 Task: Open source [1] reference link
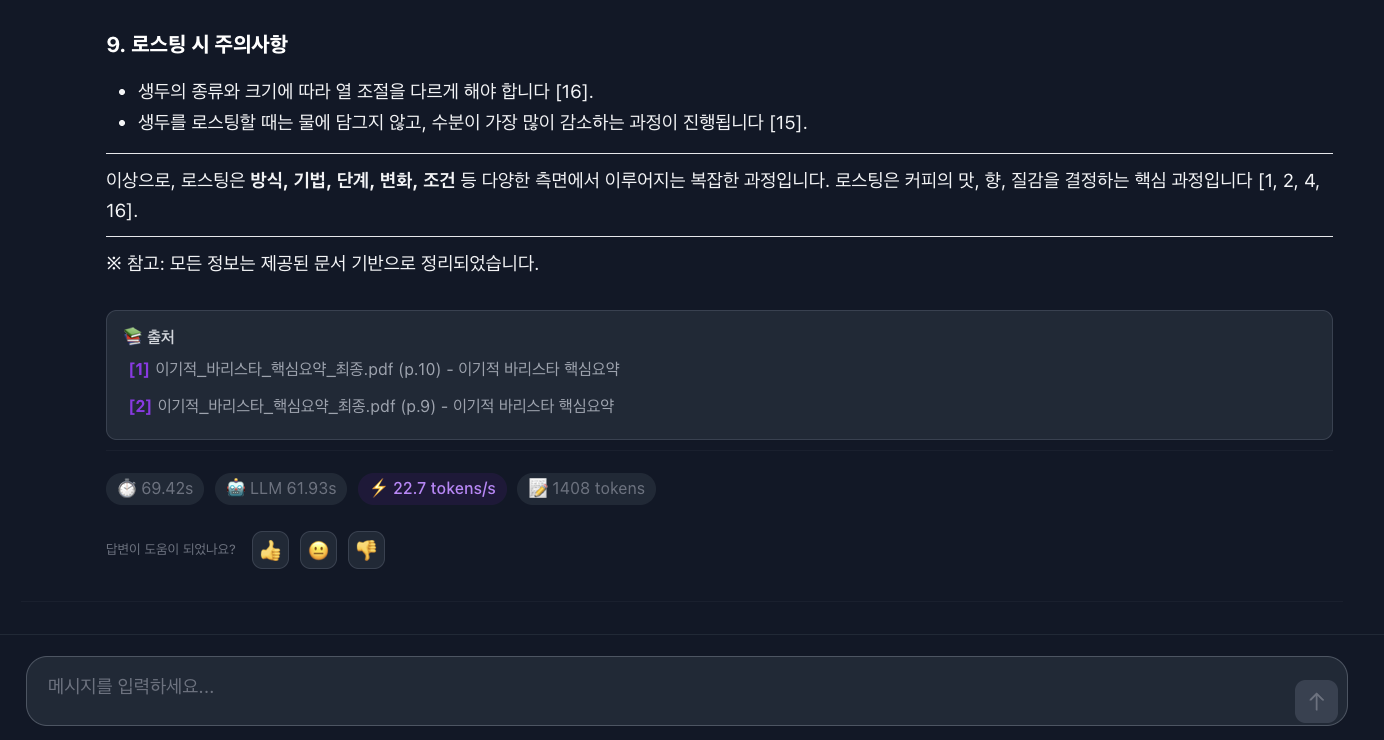[x=139, y=369]
